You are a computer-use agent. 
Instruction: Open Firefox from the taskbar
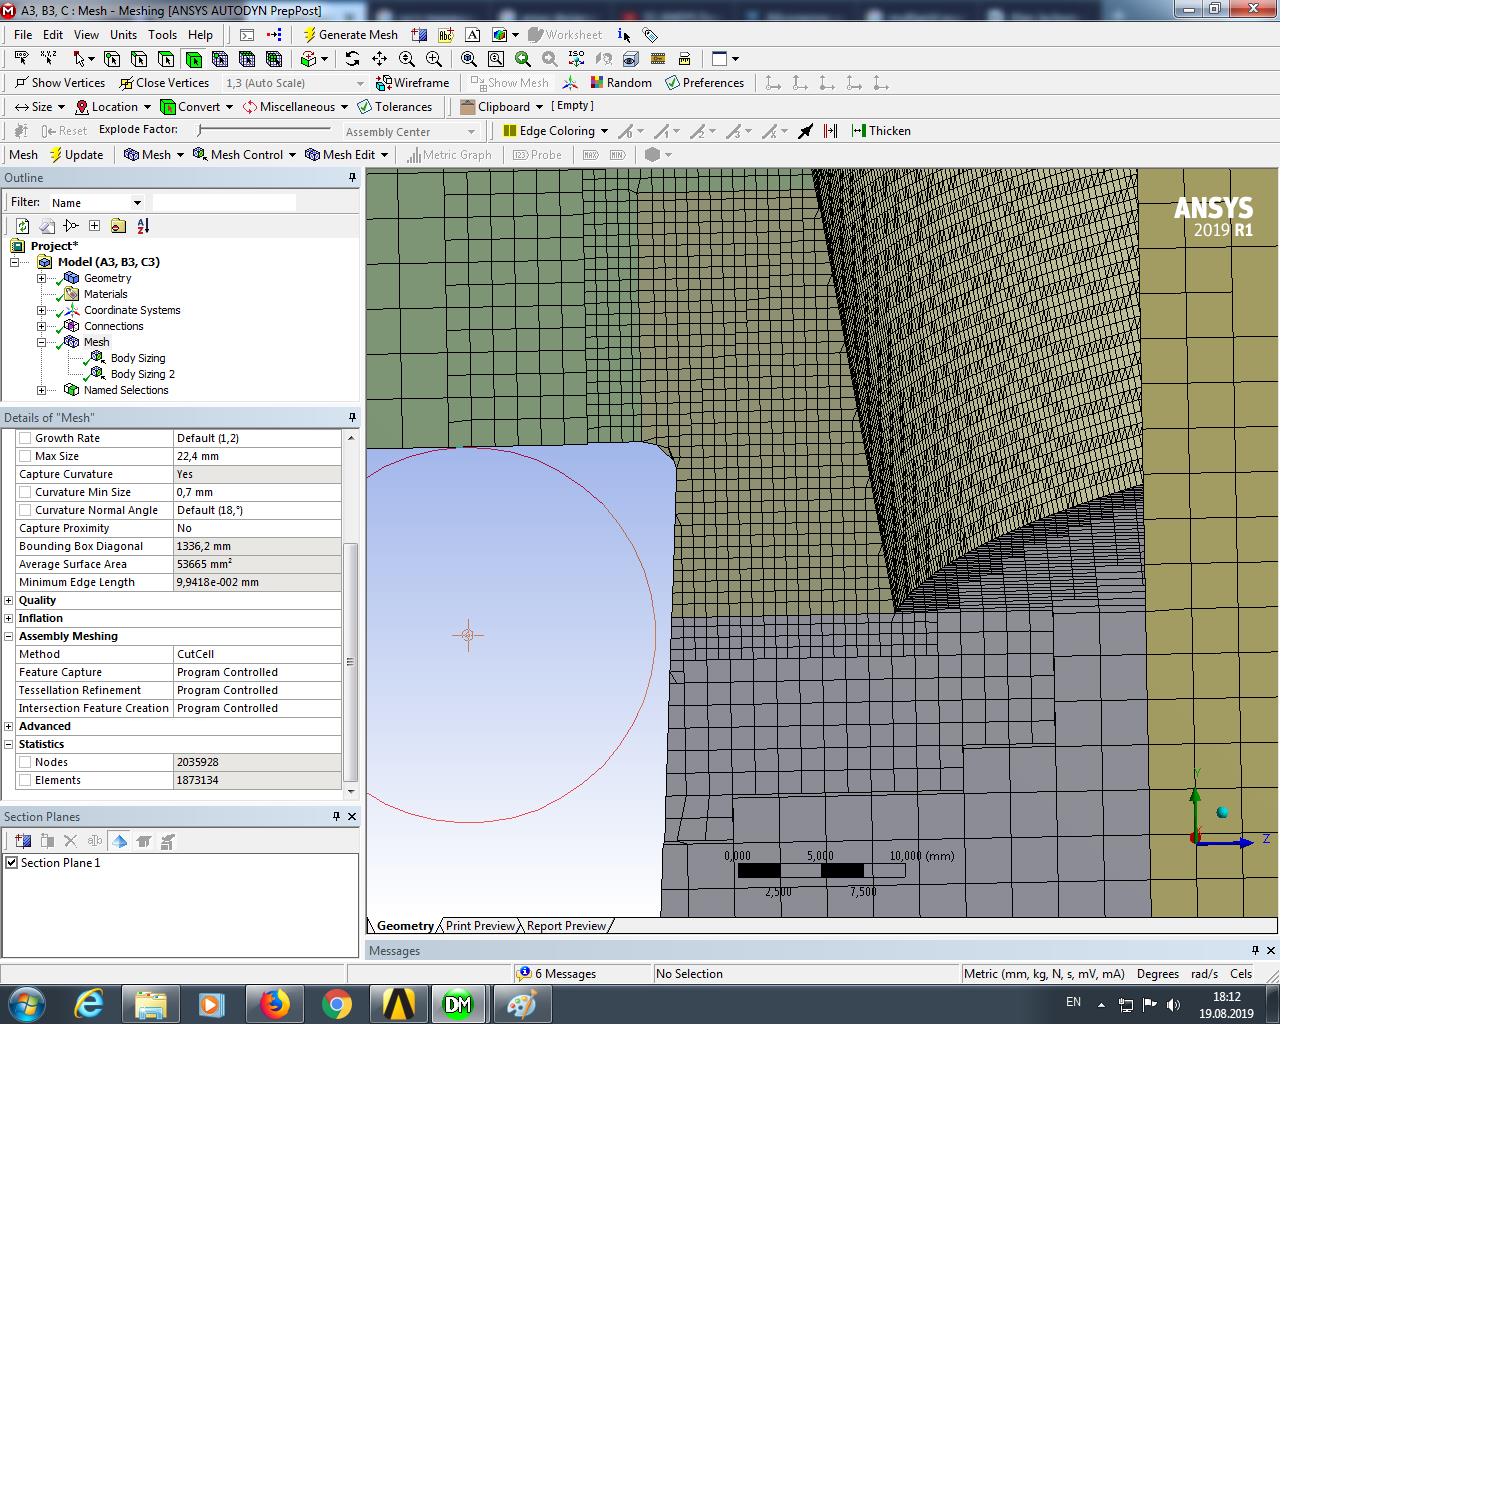(274, 1004)
